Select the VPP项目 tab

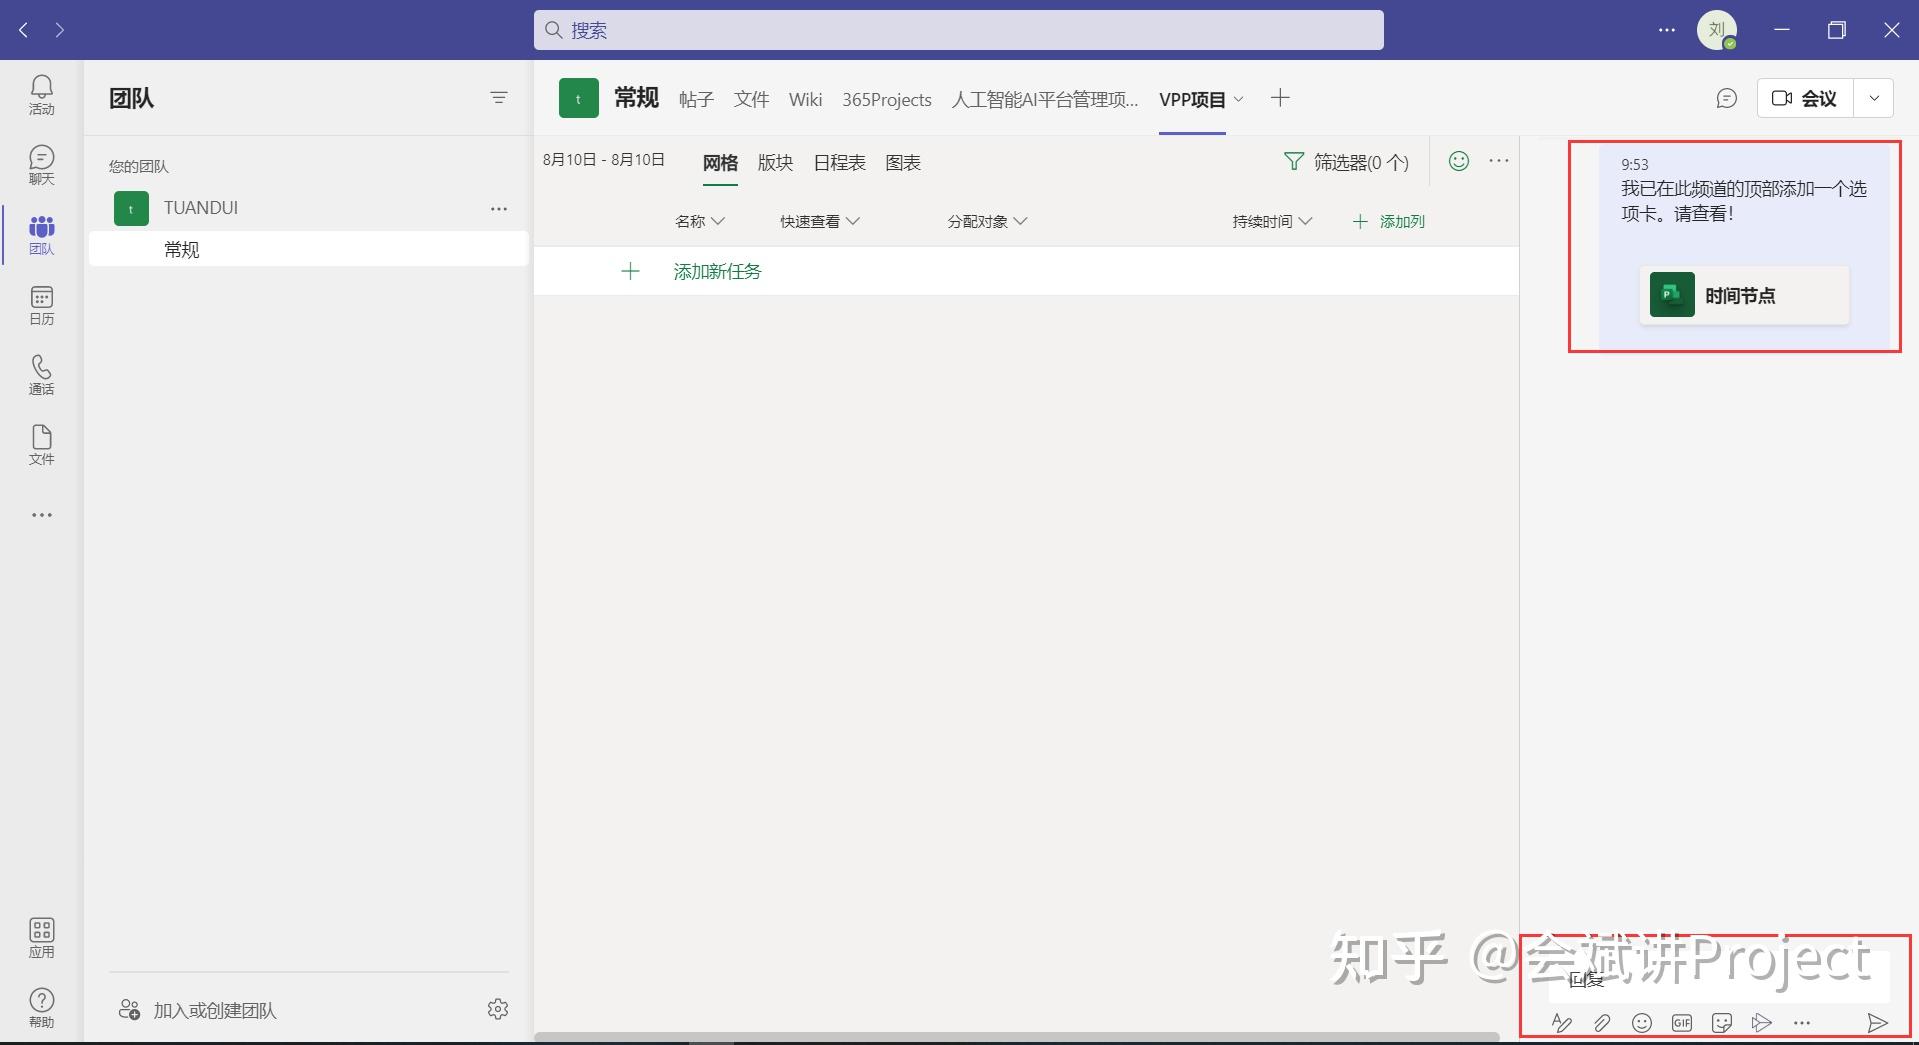pos(1192,99)
